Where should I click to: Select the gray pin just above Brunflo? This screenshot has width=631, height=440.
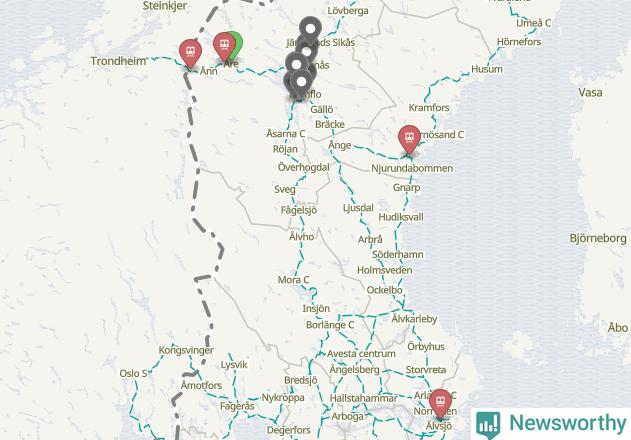point(301,84)
